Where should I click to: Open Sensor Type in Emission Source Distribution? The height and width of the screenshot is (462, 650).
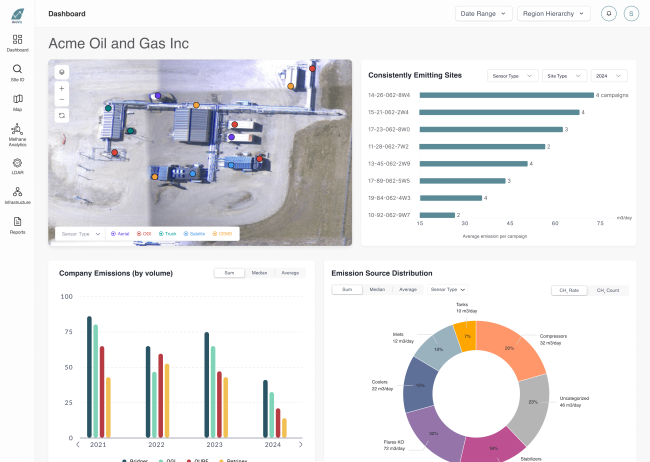pyautogui.click(x=448, y=289)
